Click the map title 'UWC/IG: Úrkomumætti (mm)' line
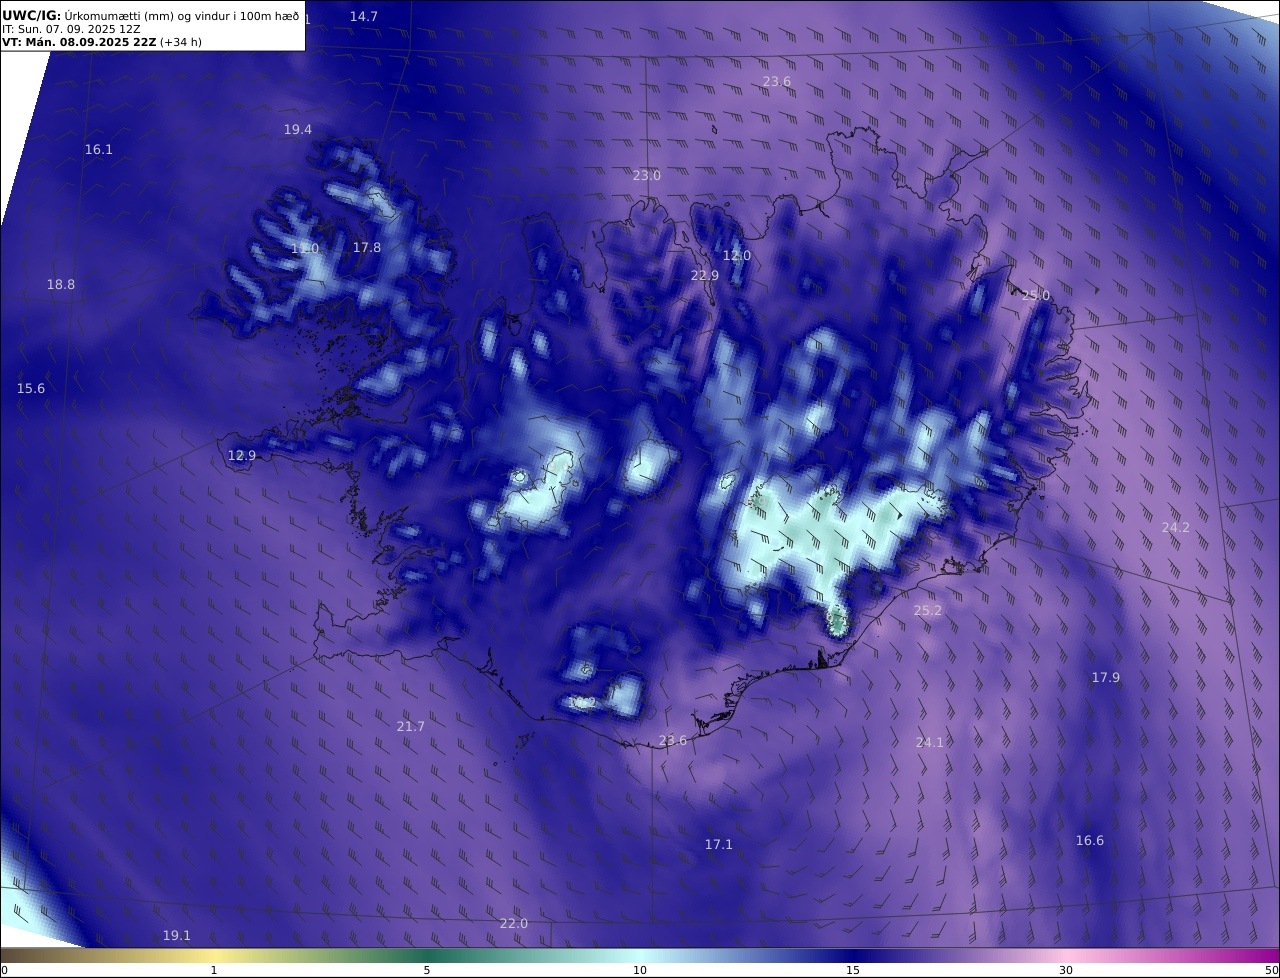The image size is (1280, 978). pyautogui.click(x=151, y=15)
